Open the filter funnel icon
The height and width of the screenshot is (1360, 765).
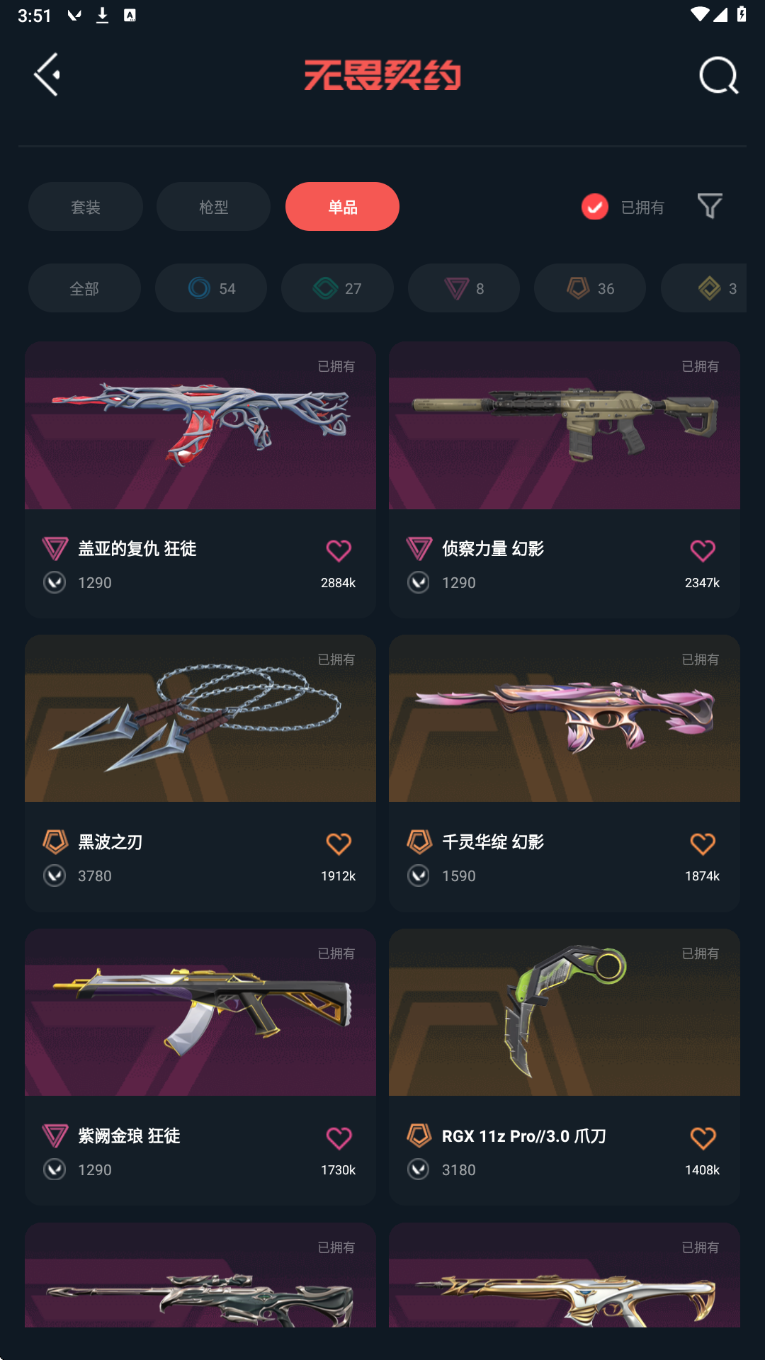(710, 206)
